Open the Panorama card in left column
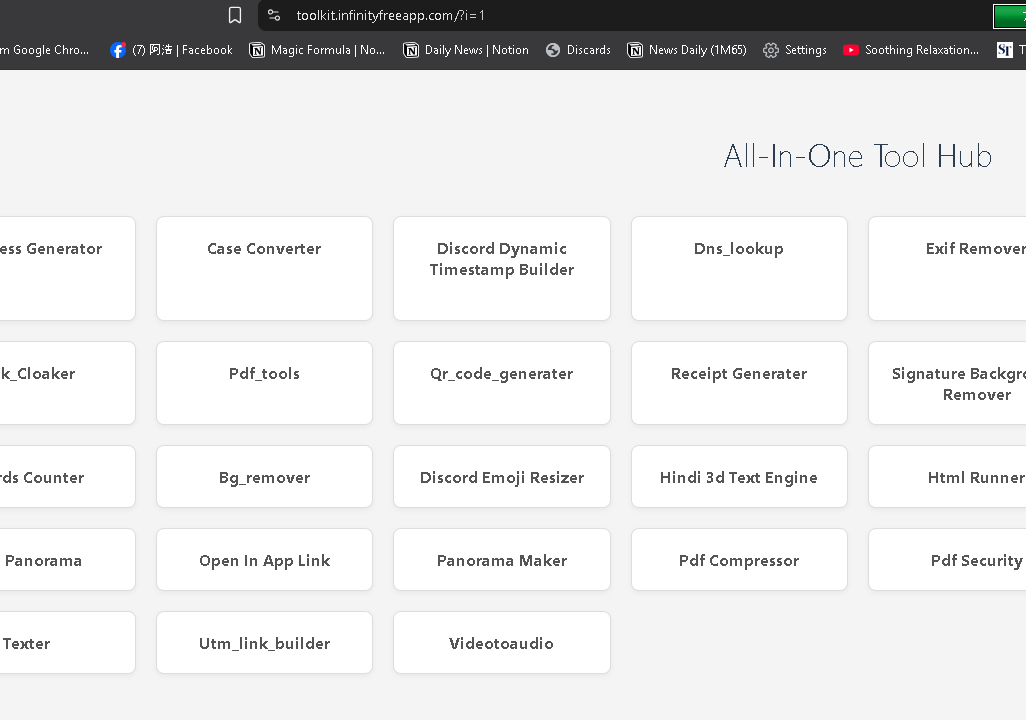The image size is (1026, 720). click(67, 560)
